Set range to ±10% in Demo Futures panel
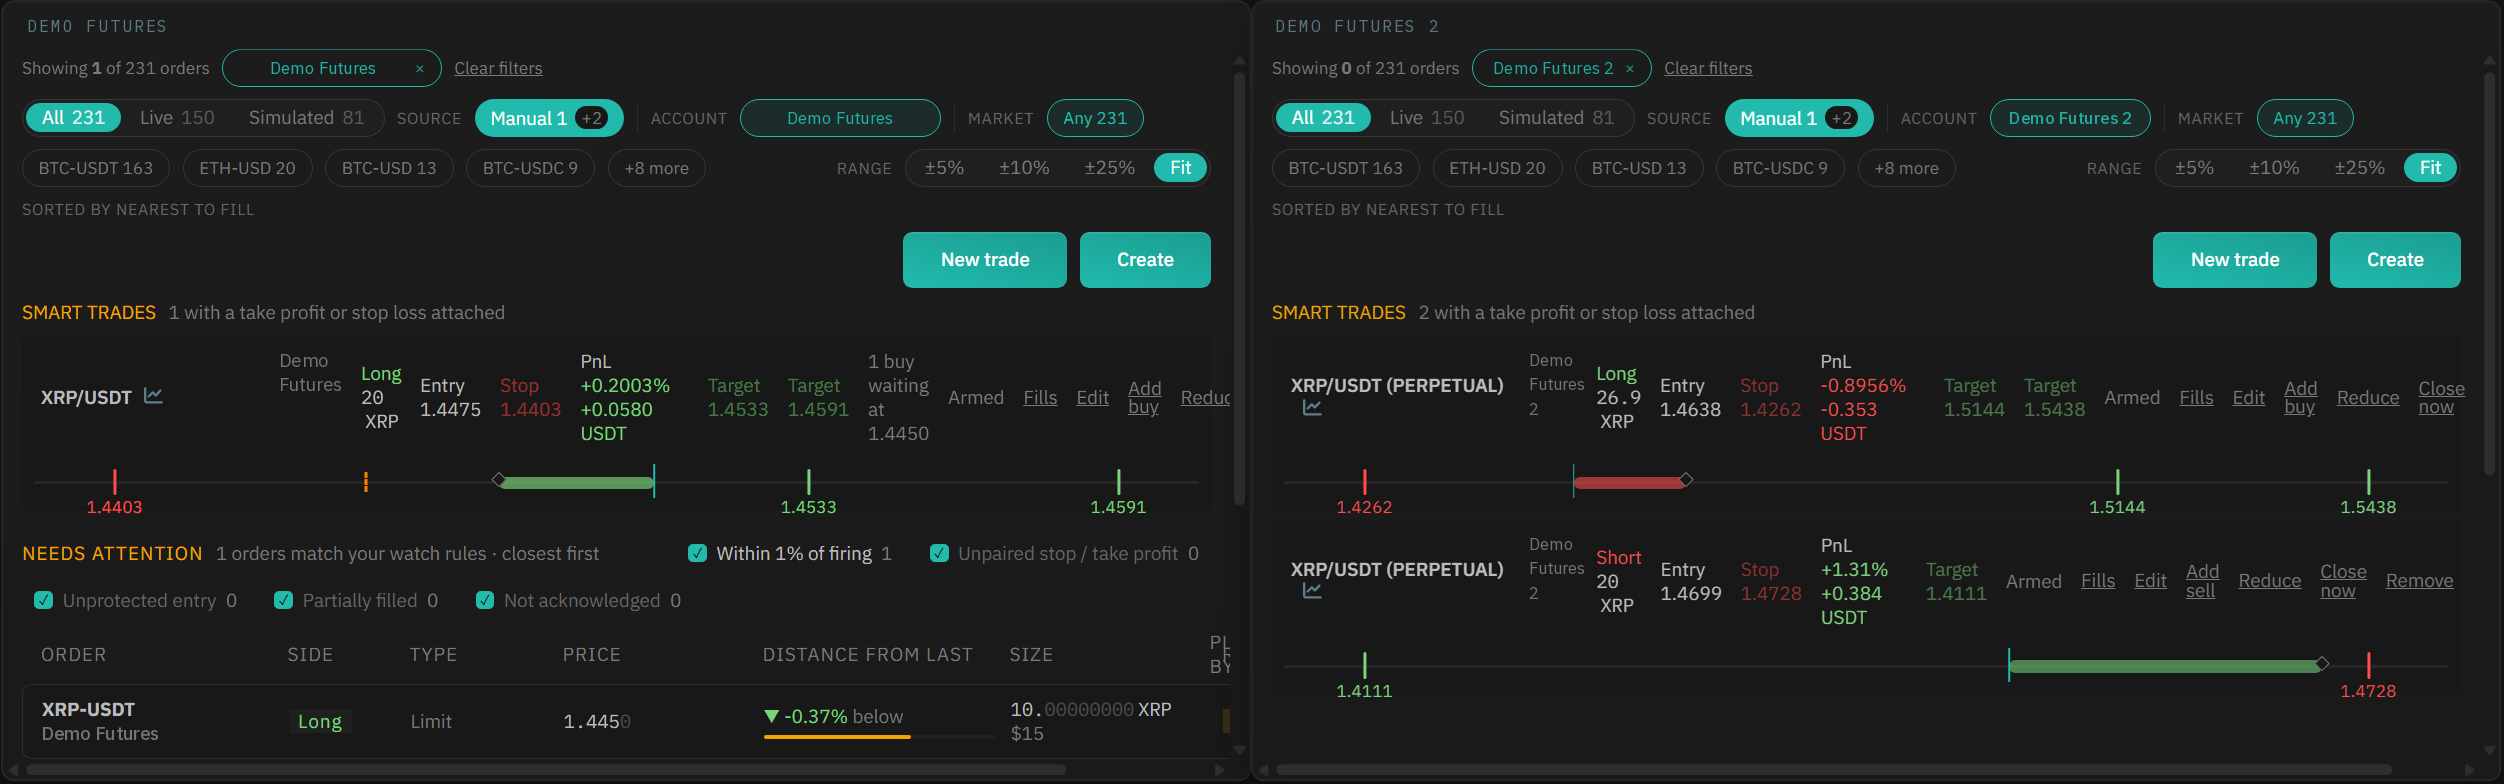 [1024, 168]
